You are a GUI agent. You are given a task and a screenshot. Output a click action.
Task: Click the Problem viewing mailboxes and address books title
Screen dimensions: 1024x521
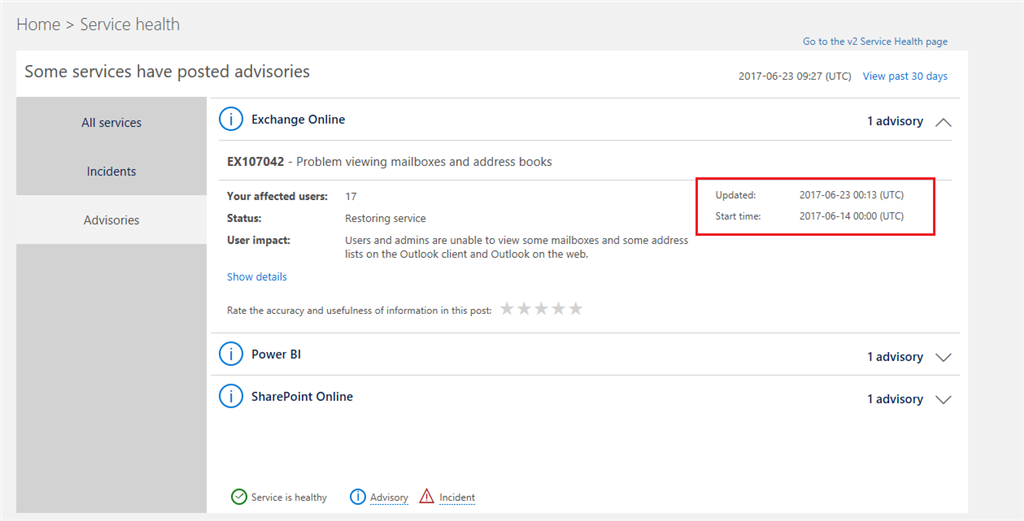pyautogui.click(x=424, y=162)
